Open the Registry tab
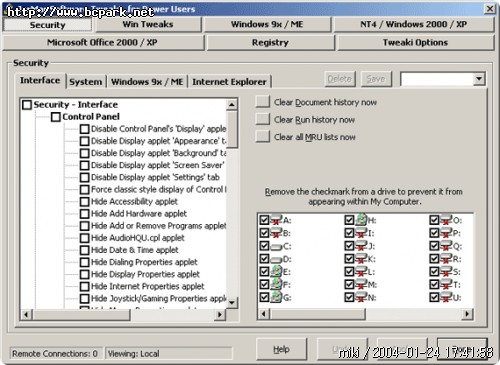This screenshot has width=500, height=365. pyautogui.click(x=270, y=43)
